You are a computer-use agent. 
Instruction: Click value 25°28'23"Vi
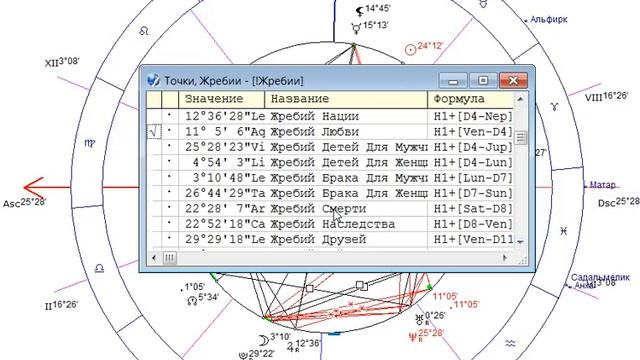pos(225,147)
